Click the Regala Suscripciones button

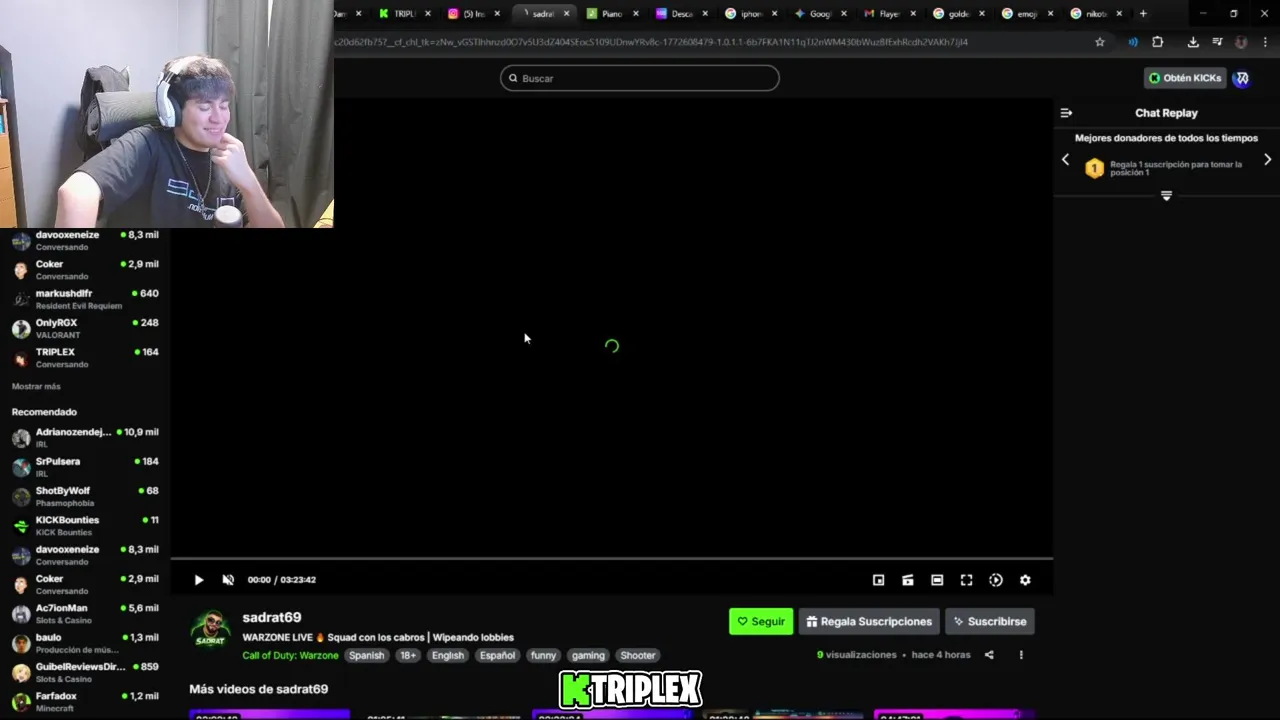869,621
